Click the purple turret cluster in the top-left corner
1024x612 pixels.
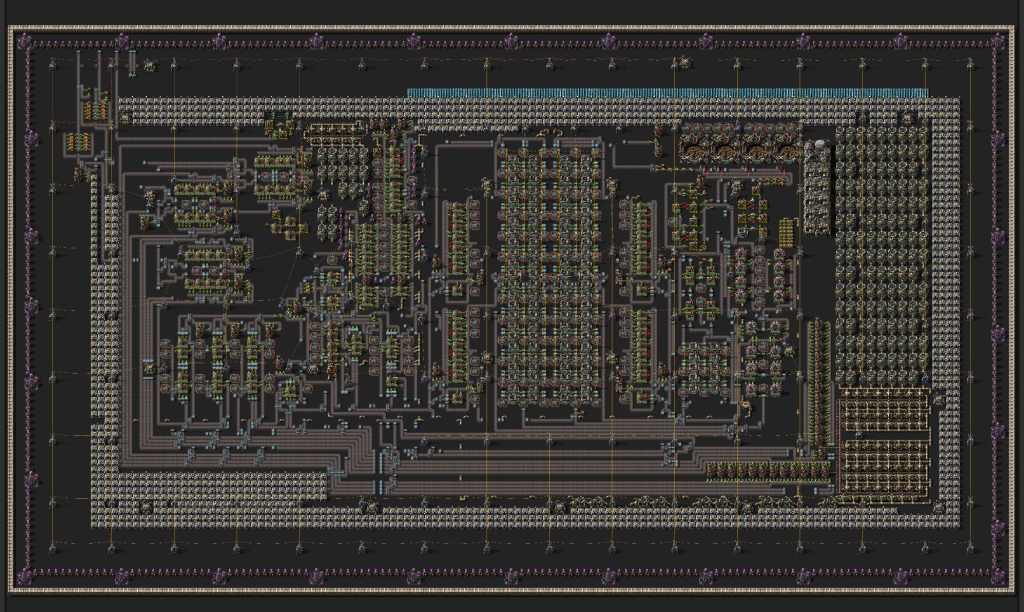click(25, 42)
